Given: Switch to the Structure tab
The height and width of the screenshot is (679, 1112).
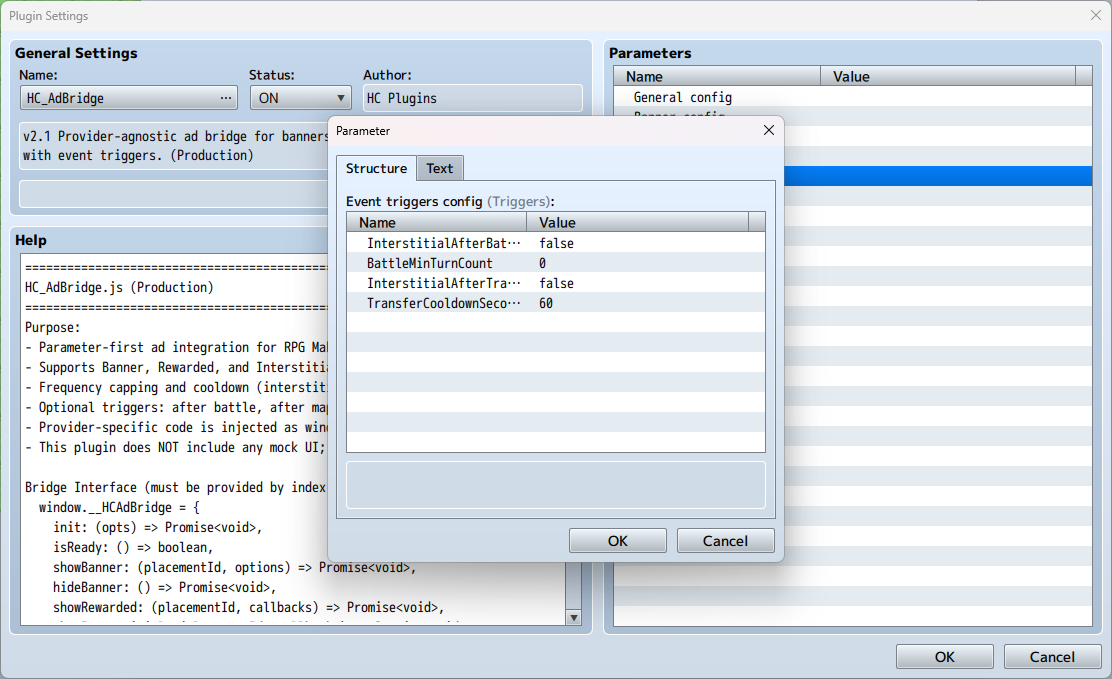Looking at the screenshot, I should pos(376,168).
